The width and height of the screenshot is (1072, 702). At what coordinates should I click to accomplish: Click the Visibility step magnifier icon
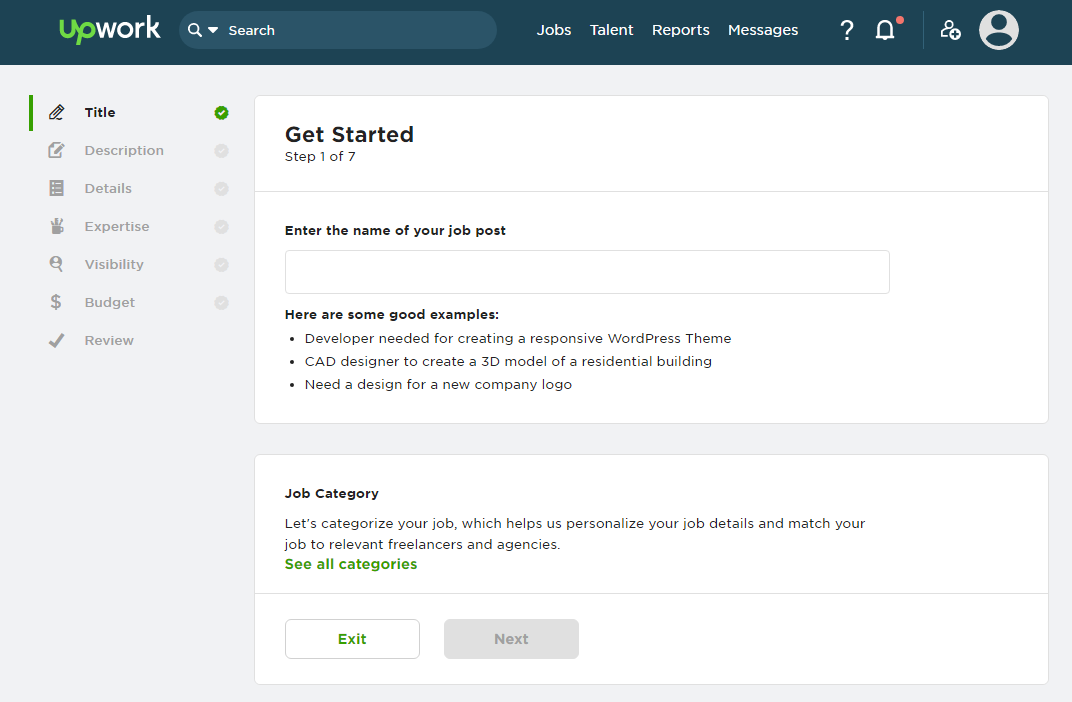coord(56,265)
